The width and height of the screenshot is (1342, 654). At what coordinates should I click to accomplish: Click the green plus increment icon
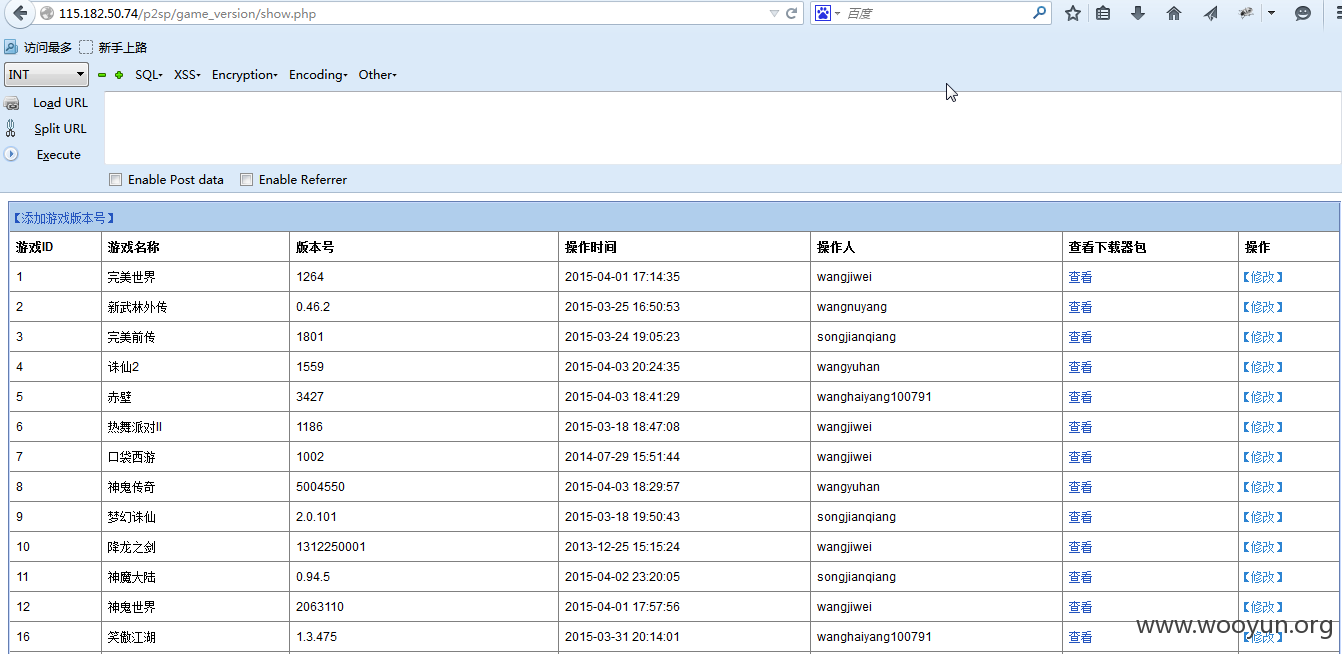pos(119,75)
